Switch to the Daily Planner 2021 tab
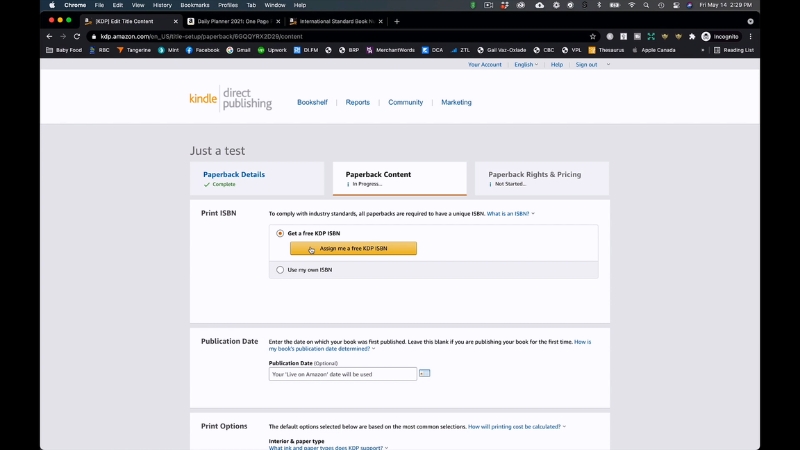This screenshot has width=800, height=450. [233, 21]
